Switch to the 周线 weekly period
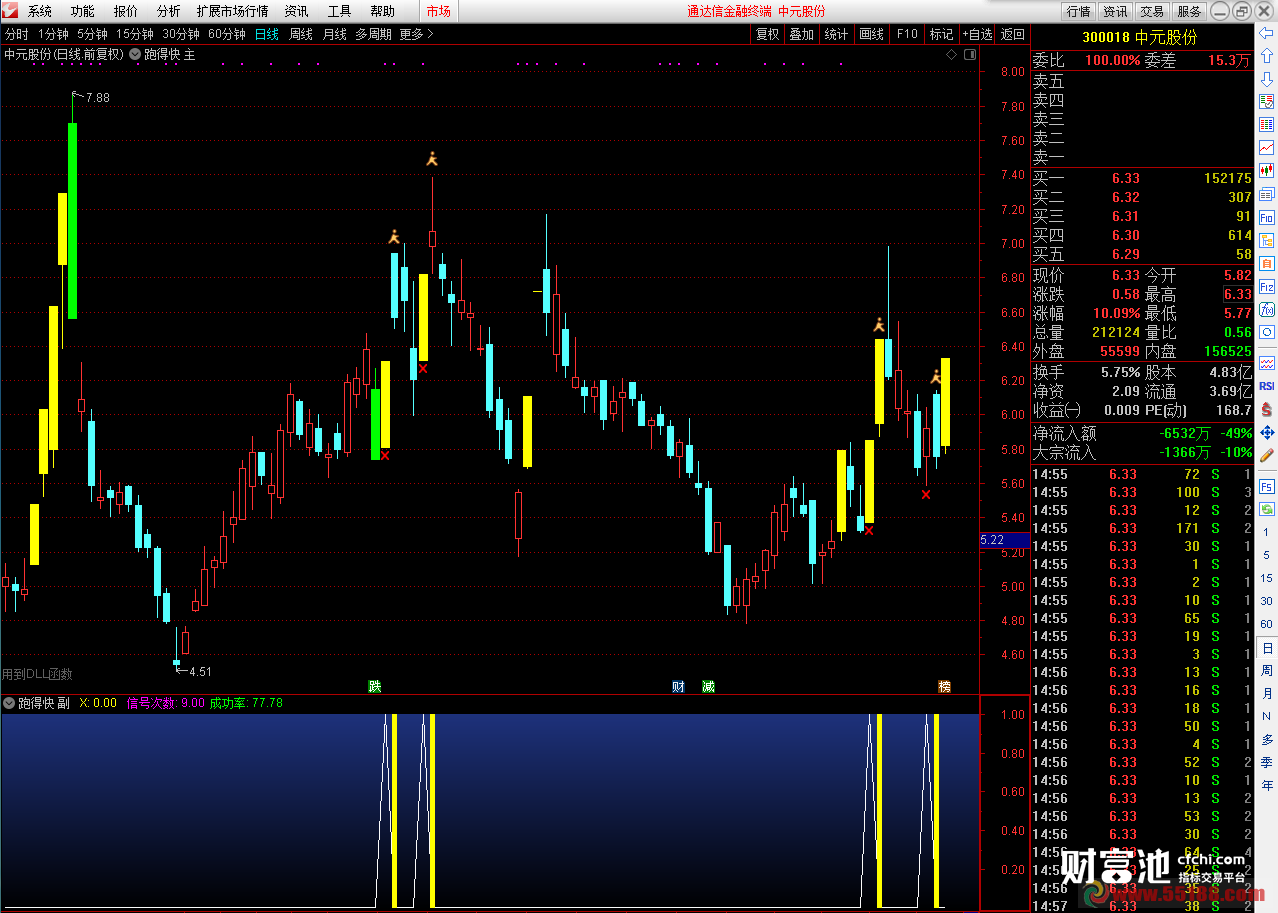 click(301, 34)
